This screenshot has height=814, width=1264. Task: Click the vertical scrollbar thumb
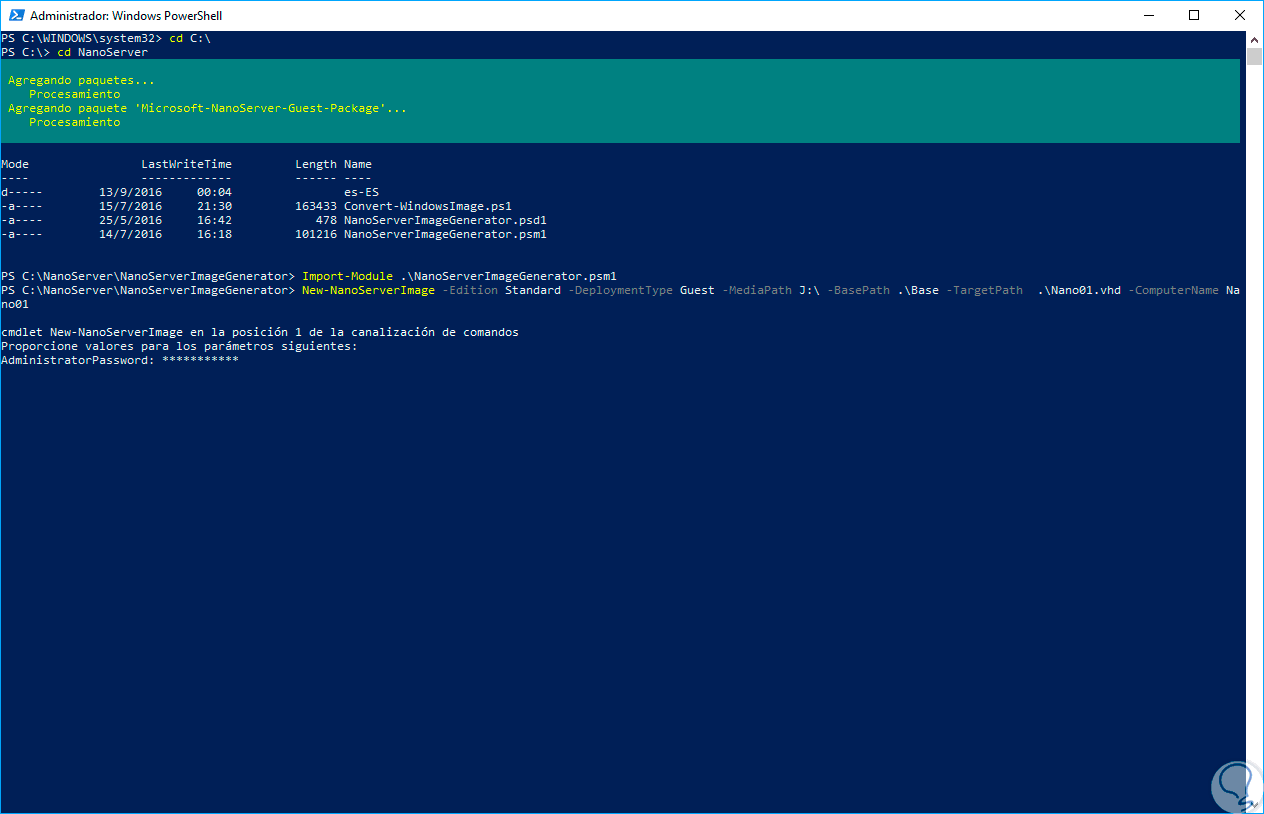coord(1255,56)
